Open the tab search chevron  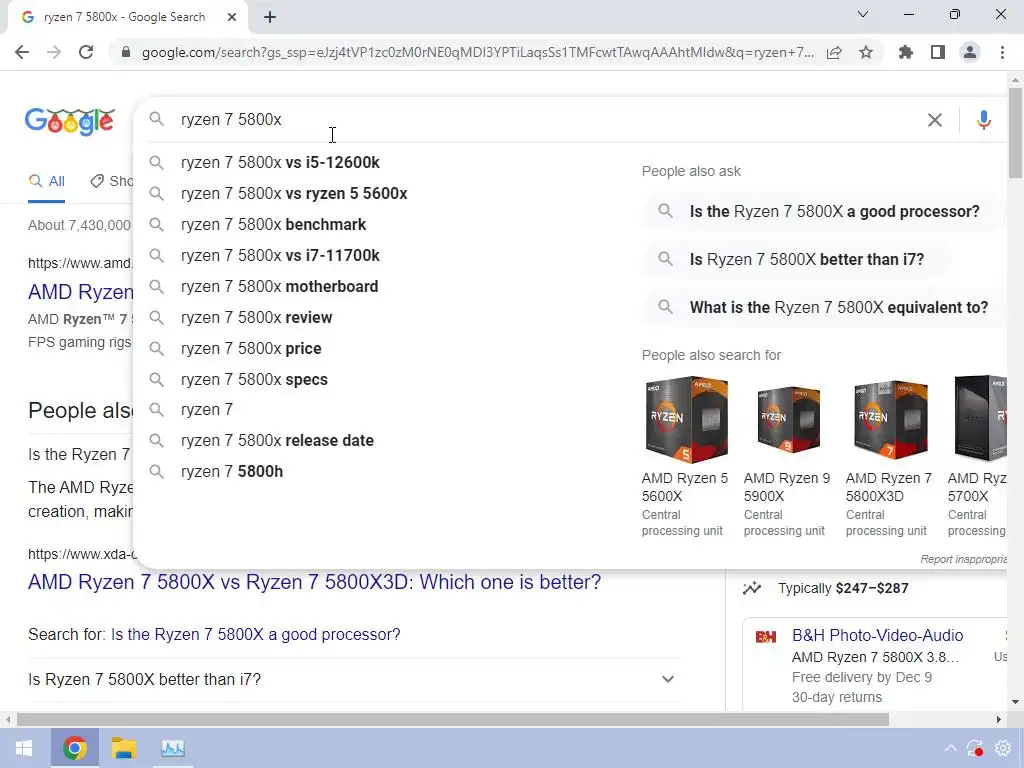[863, 14]
